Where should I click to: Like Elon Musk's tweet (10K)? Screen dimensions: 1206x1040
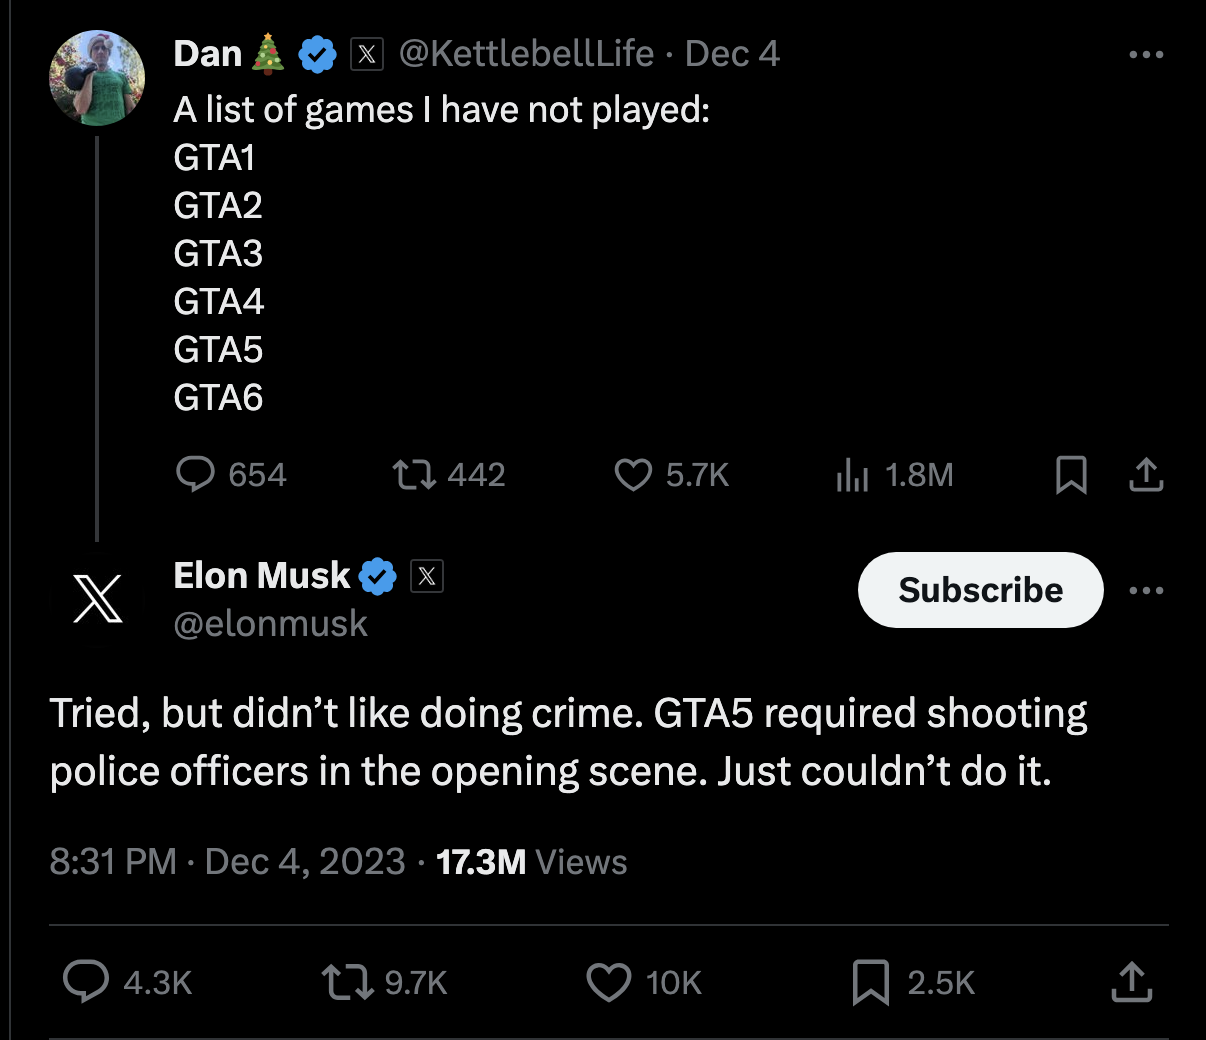(x=609, y=982)
